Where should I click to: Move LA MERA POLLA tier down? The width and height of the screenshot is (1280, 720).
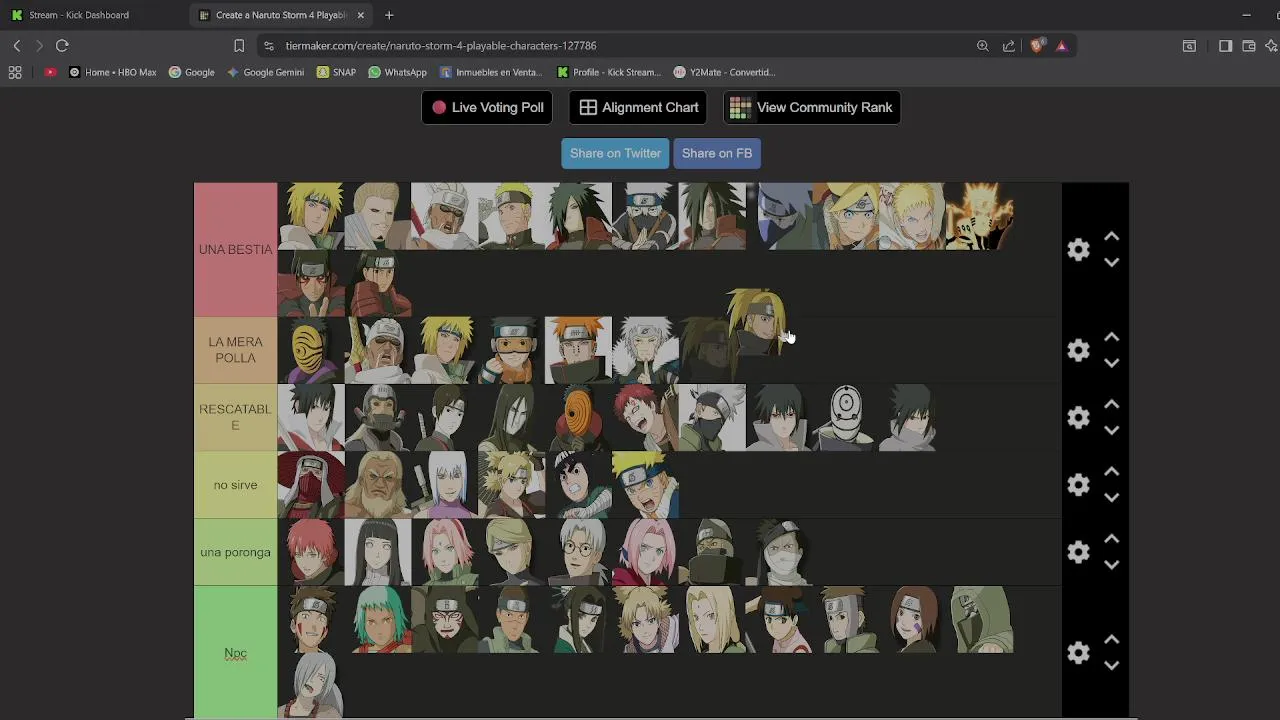click(x=1111, y=363)
